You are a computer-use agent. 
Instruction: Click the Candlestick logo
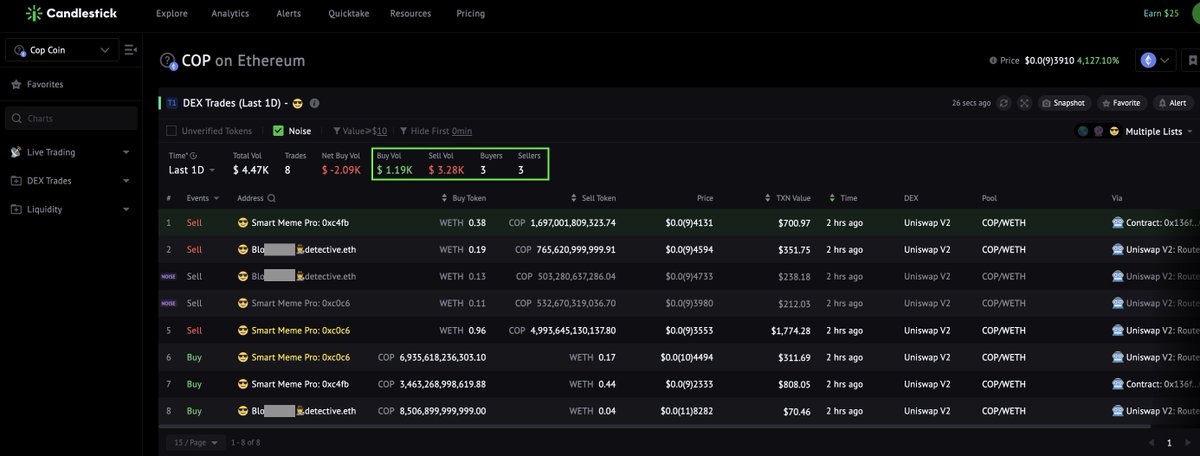pos(70,13)
